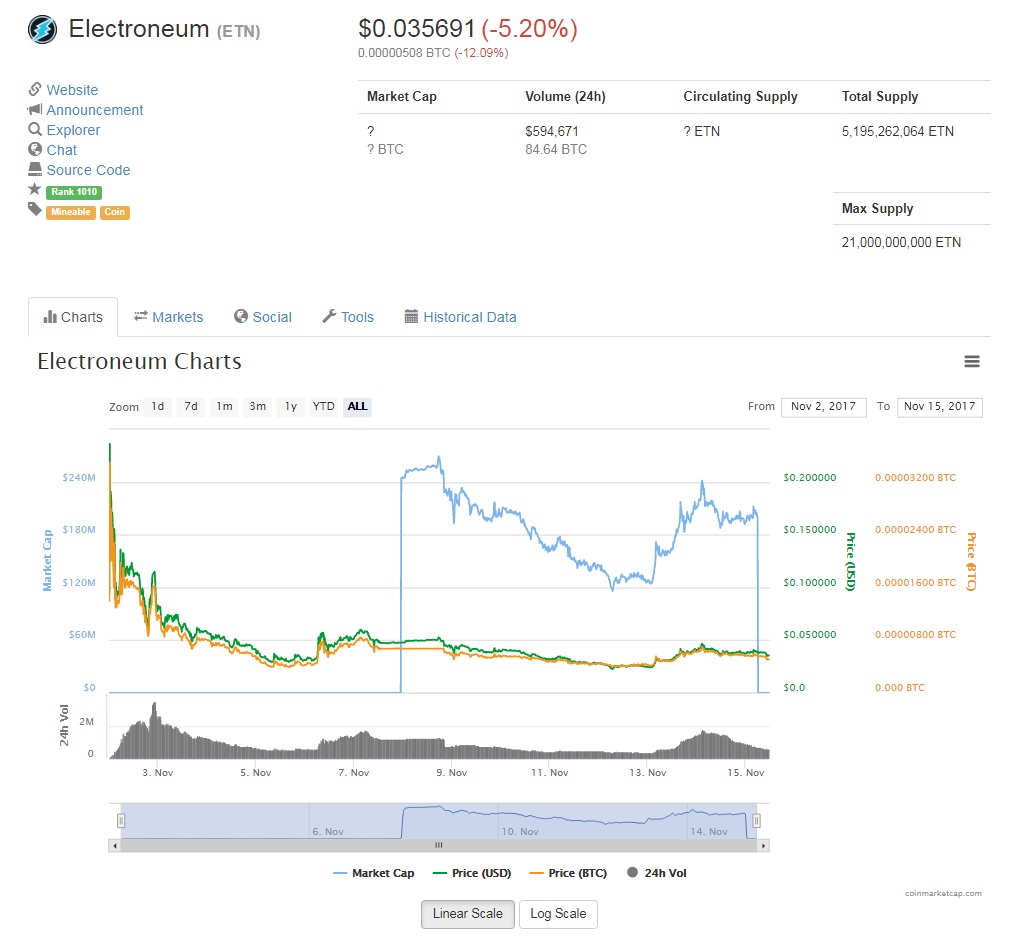Toggle Price (BTC) series in legend
The height and width of the screenshot is (938, 1010).
(568, 873)
